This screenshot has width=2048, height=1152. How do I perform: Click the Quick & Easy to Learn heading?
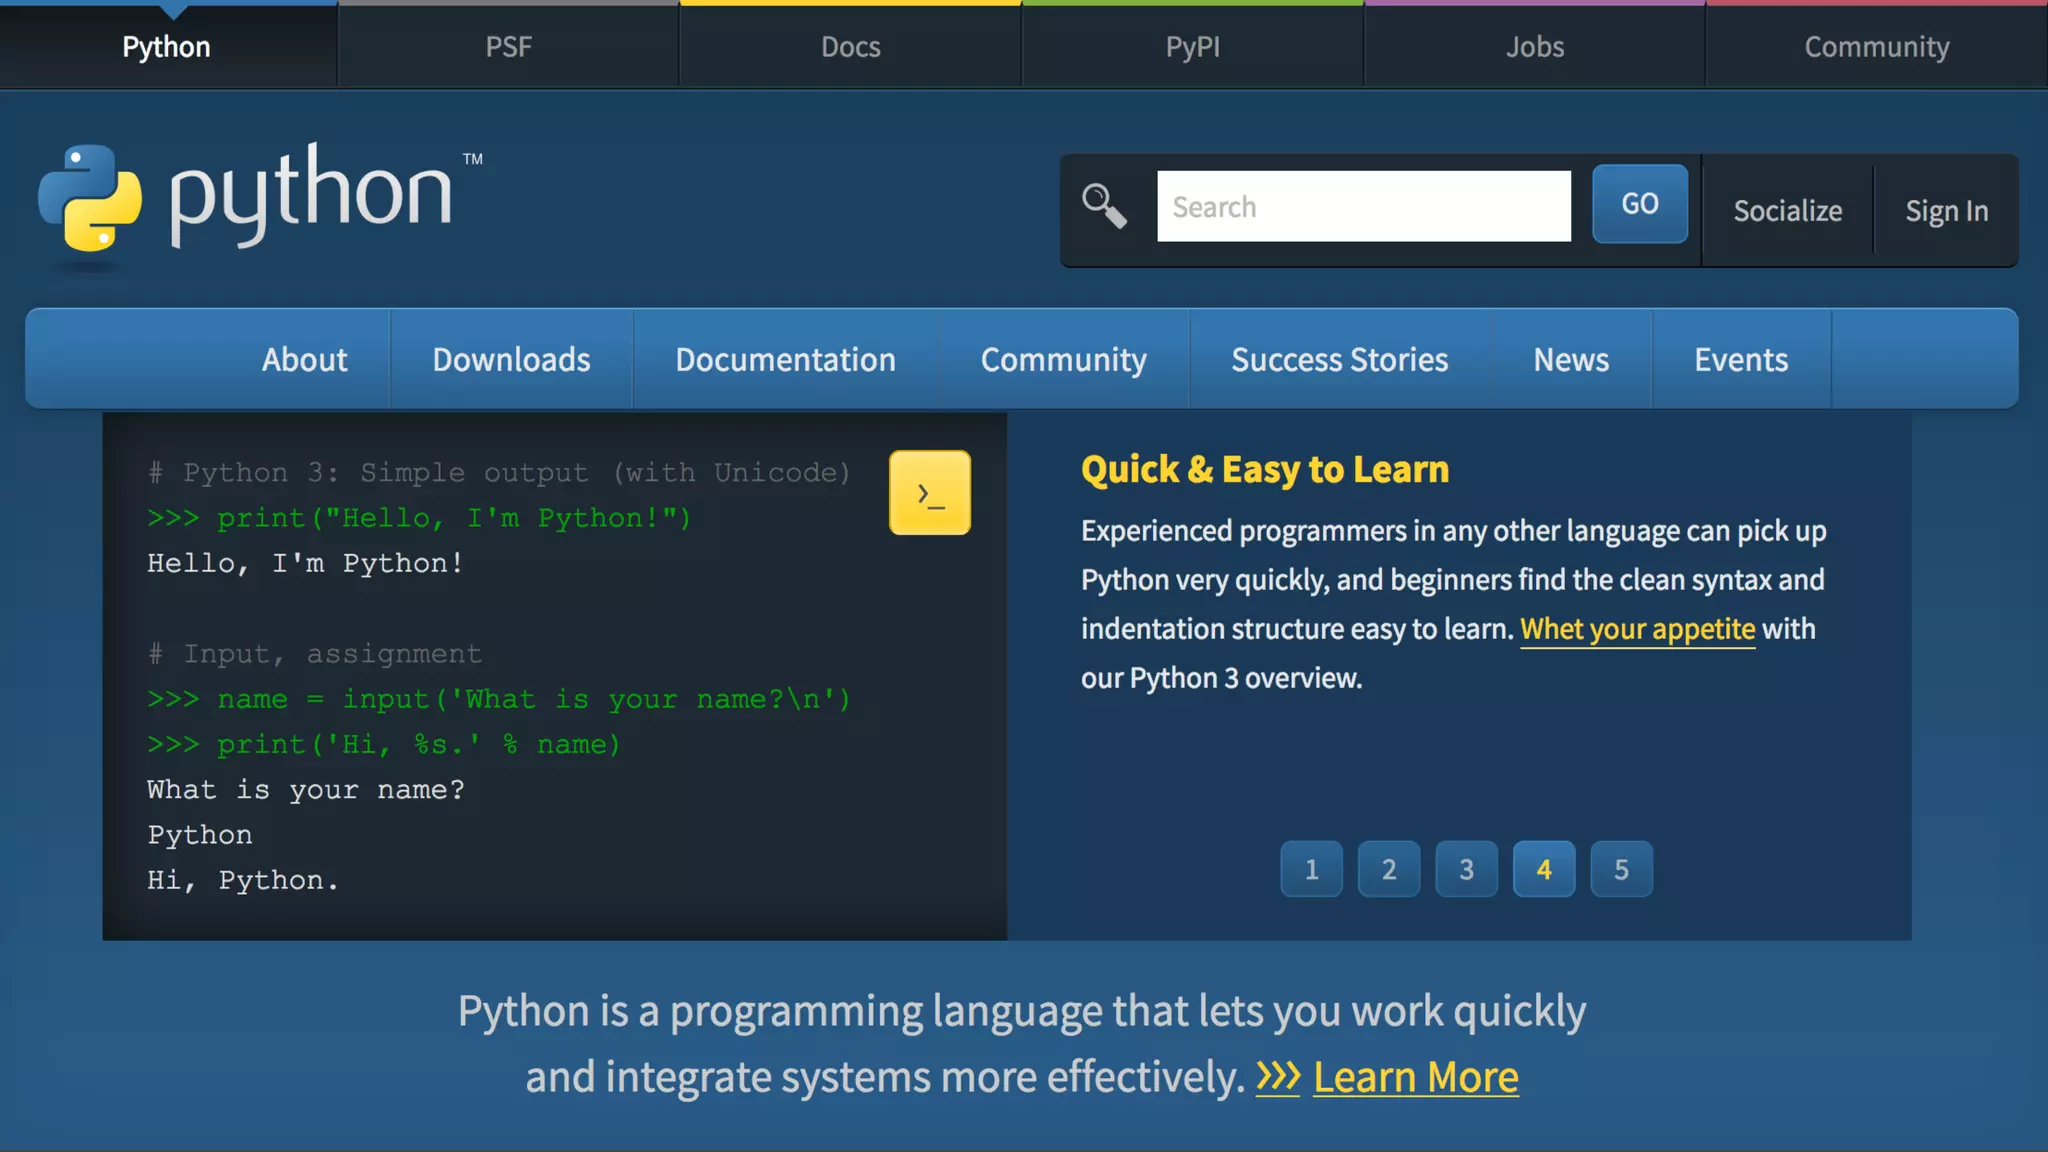point(1264,469)
